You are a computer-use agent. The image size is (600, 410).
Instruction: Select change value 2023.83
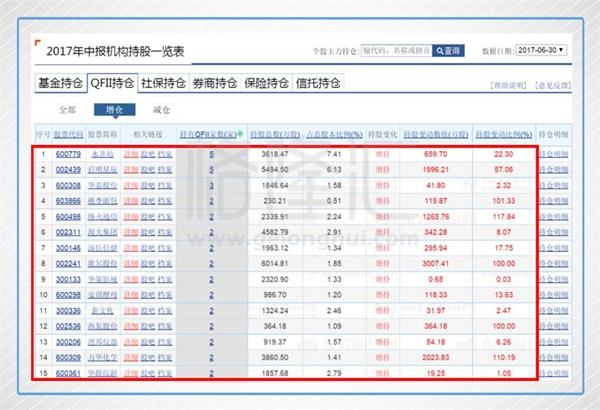click(435, 358)
